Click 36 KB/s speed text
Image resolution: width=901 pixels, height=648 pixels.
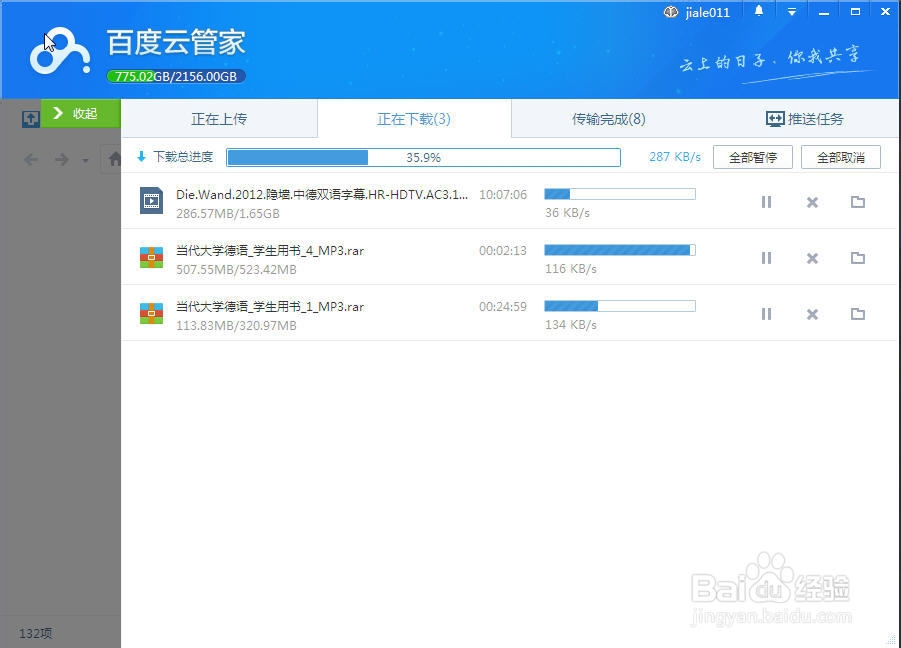coord(567,213)
